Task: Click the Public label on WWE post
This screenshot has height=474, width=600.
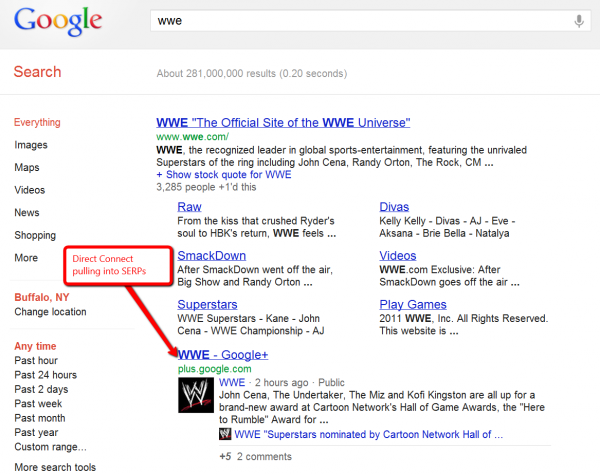Action: pyautogui.click(x=331, y=383)
